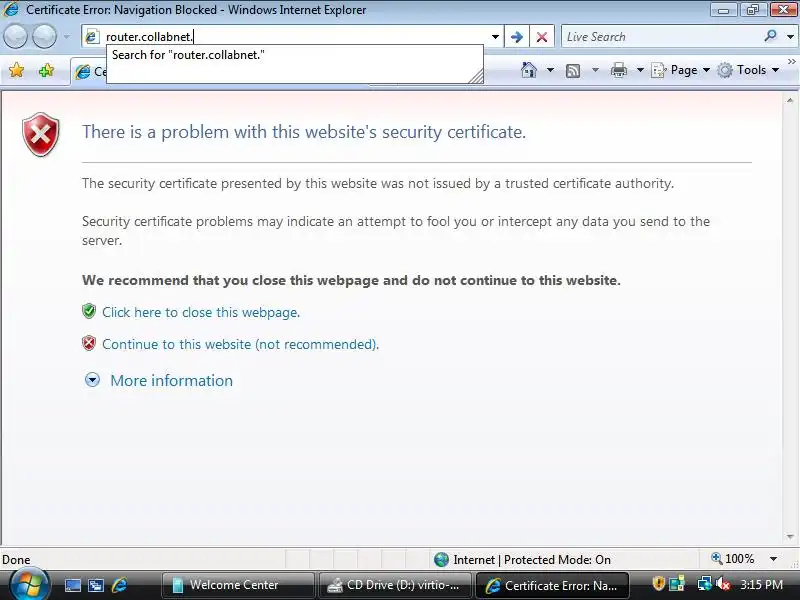Click the 3:15 PM system clock

761,584
